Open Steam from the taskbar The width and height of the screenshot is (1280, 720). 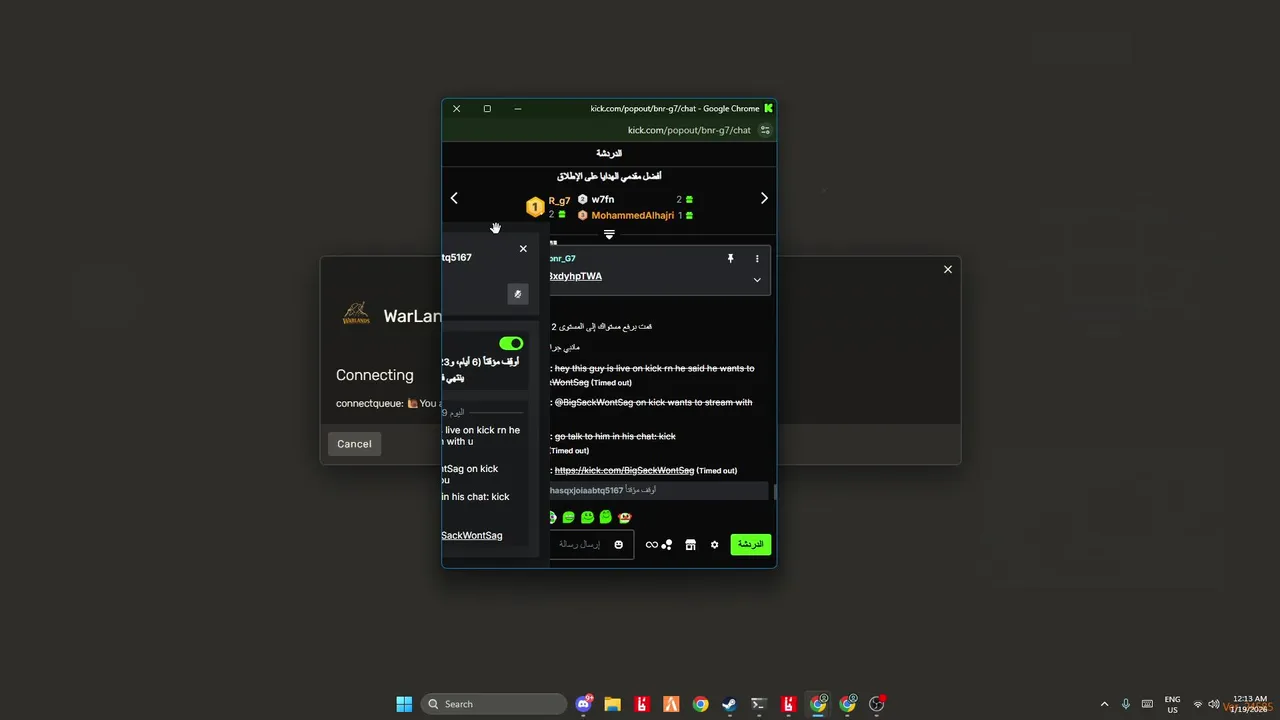coord(730,704)
